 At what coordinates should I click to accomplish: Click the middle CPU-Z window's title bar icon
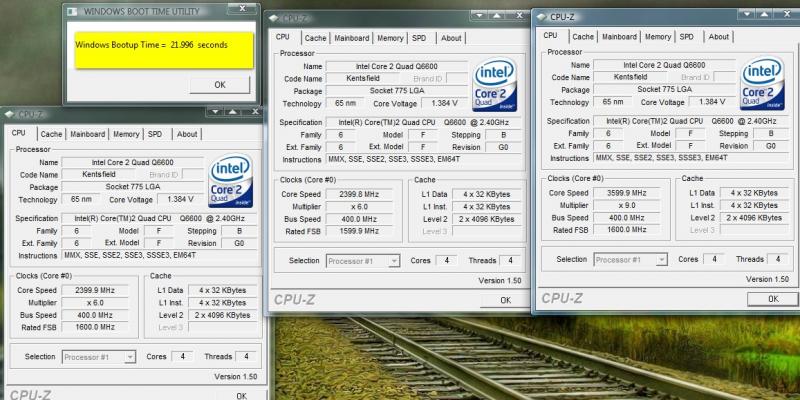pos(274,18)
